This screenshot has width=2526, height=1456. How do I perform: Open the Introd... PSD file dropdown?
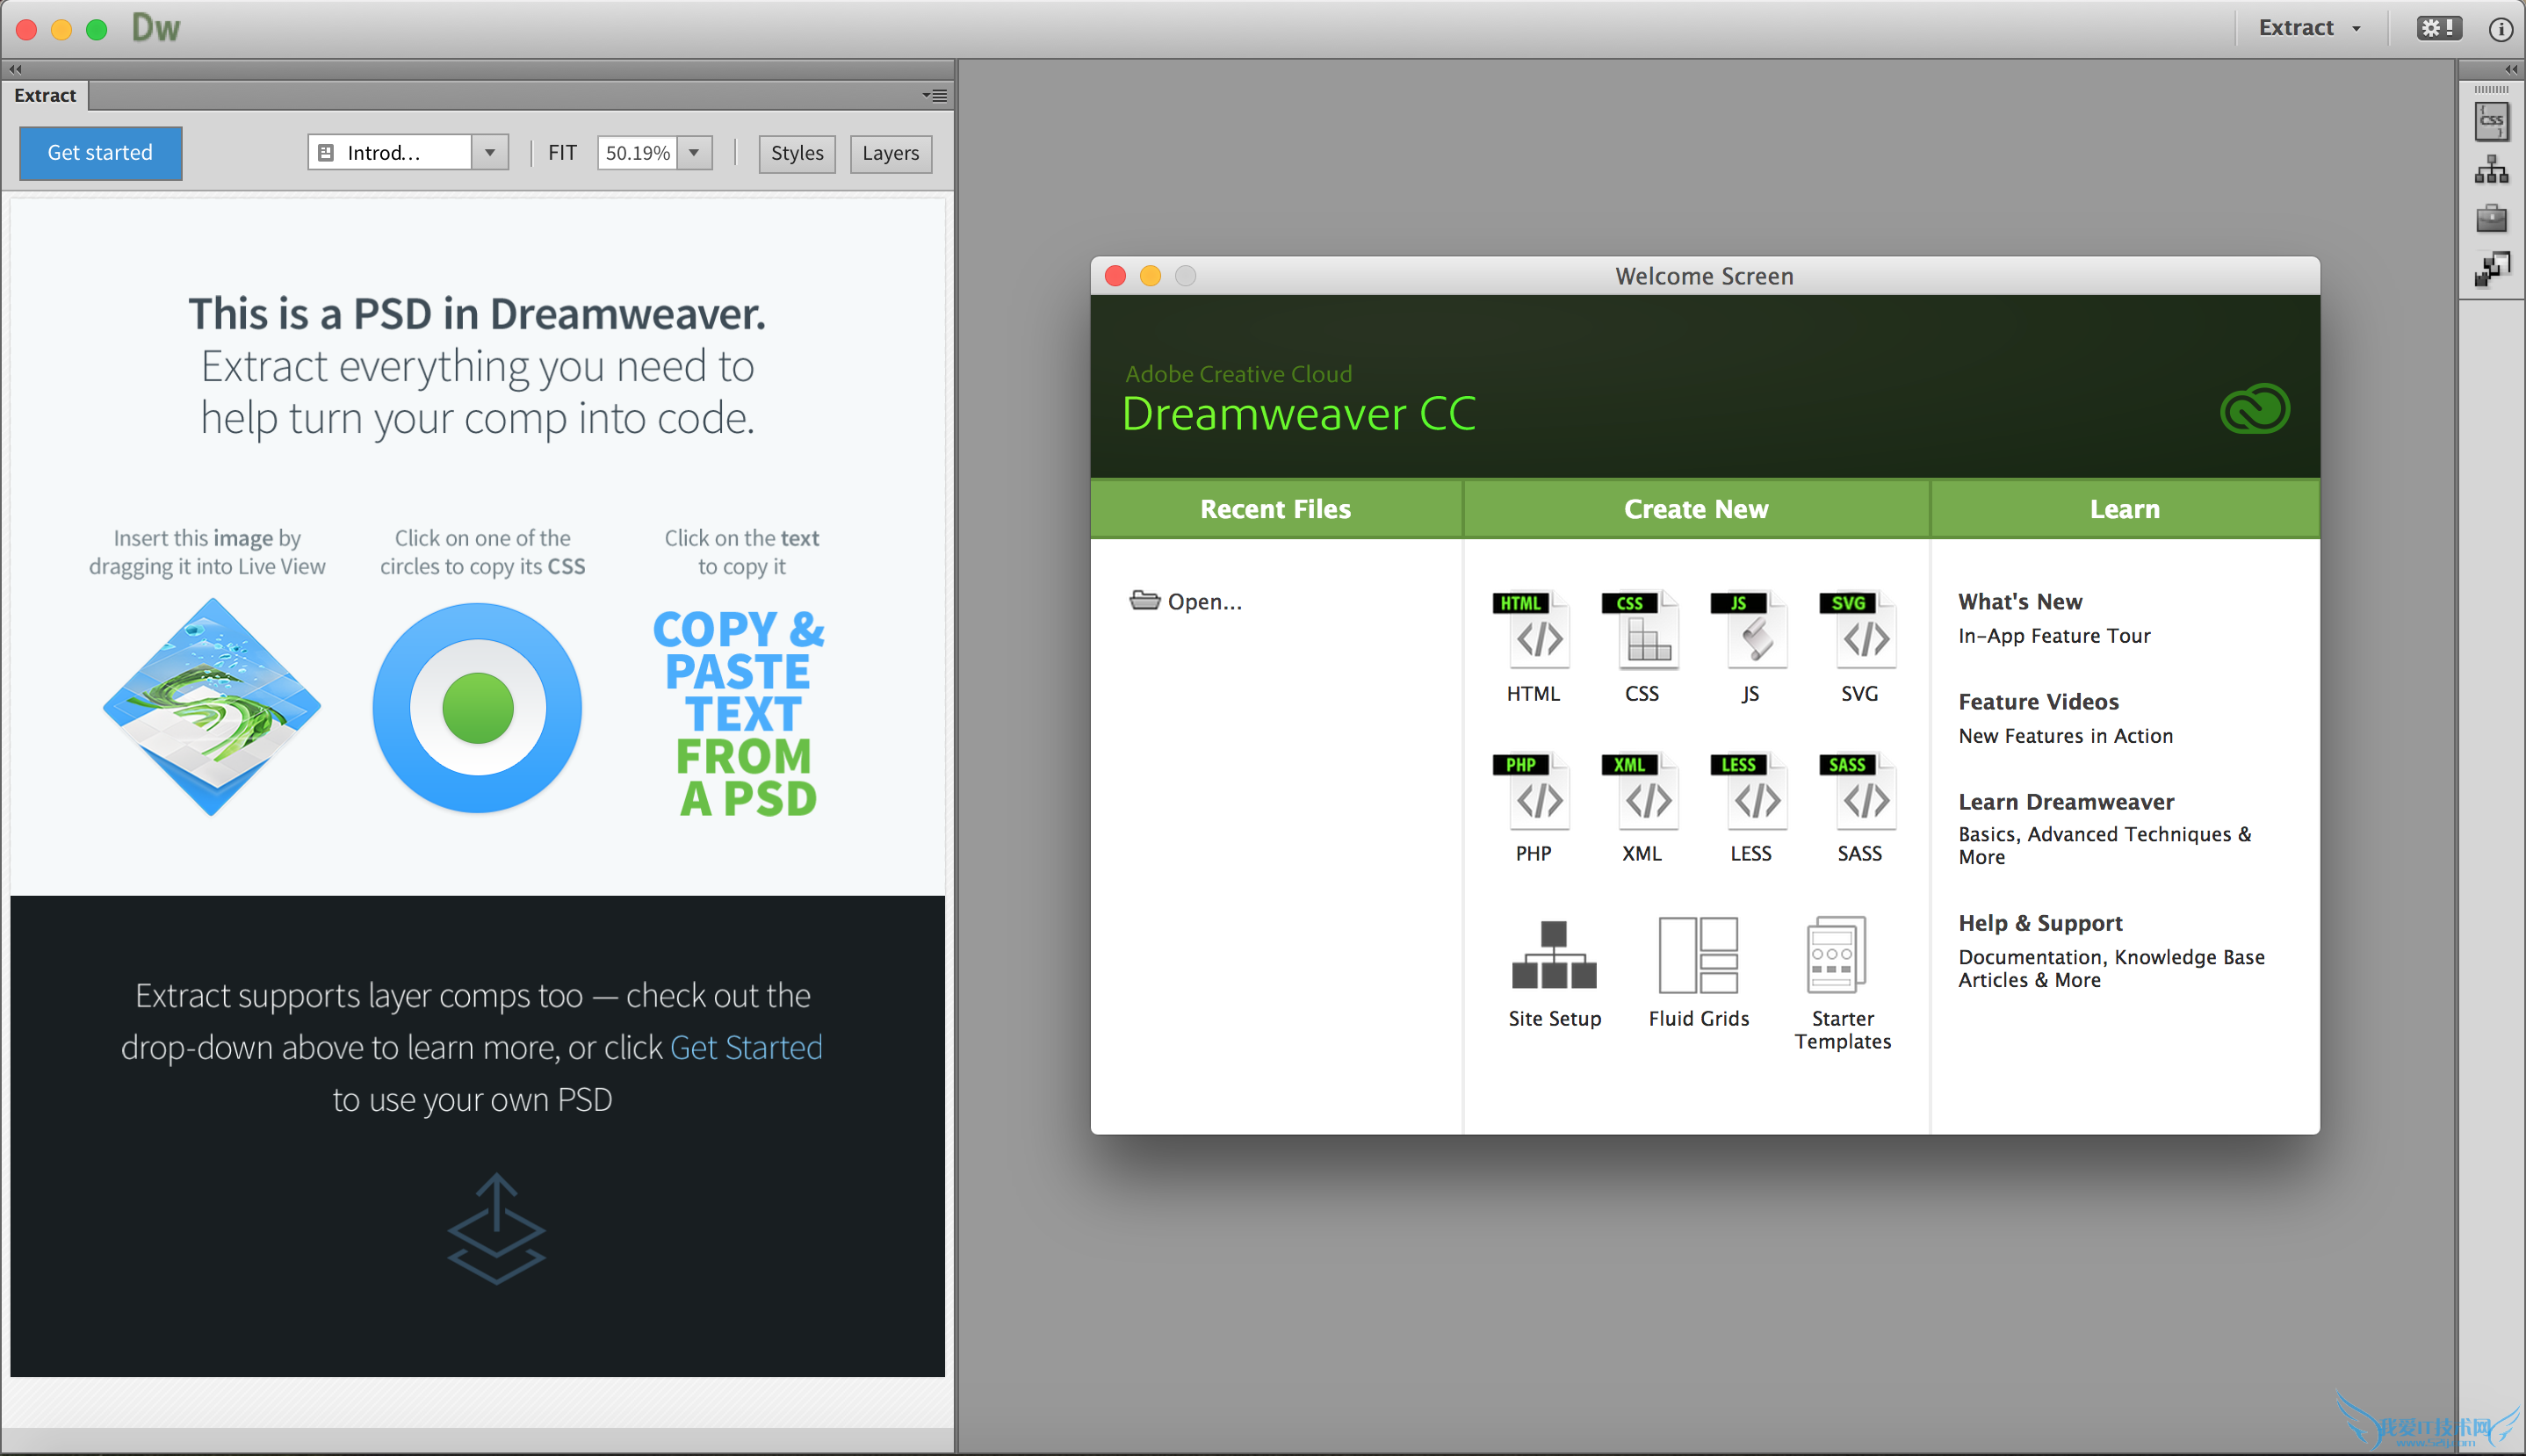pos(489,153)
